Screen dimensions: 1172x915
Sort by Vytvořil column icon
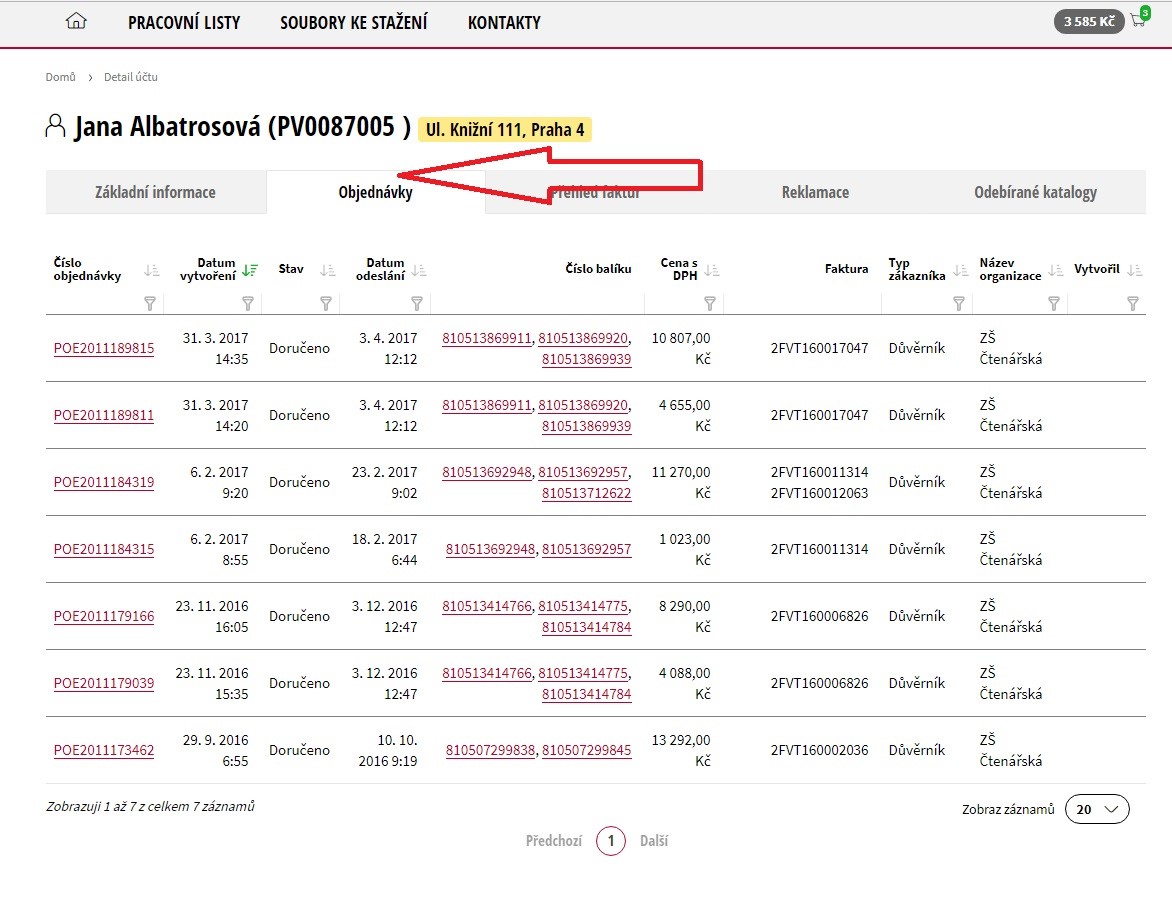tap(1134, 270)
